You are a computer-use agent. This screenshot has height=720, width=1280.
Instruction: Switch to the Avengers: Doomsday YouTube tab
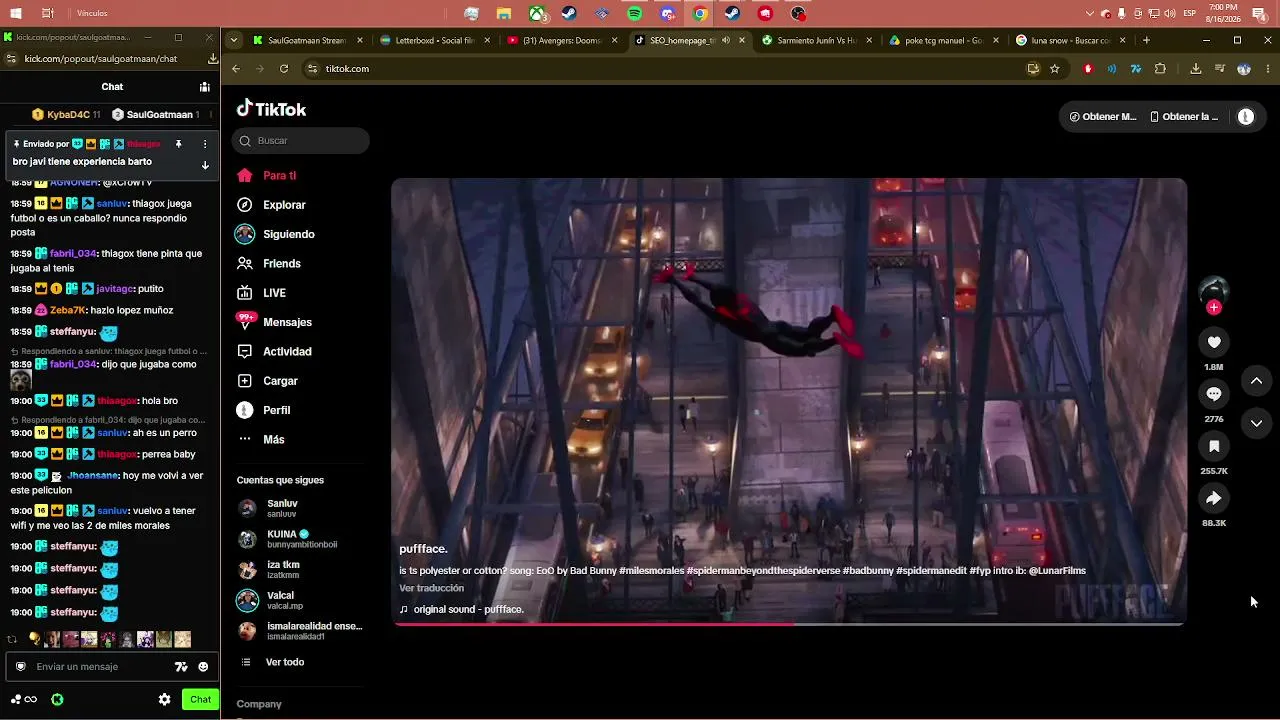coord(562,41)
